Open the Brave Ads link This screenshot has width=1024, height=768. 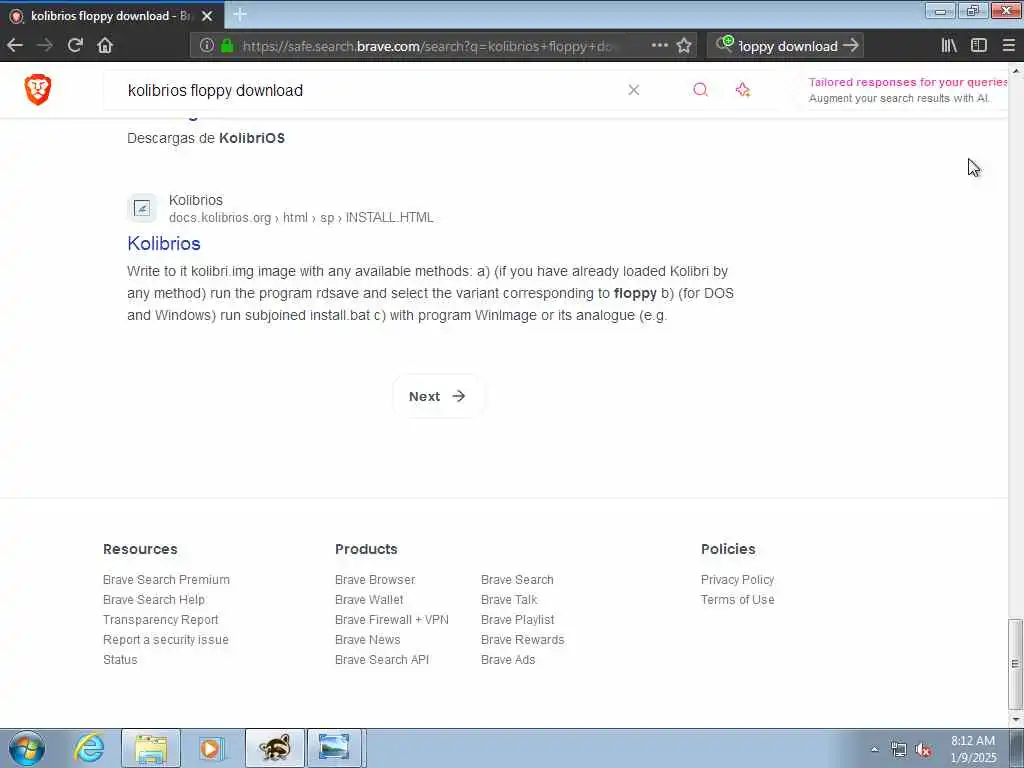tap(508, 660)
